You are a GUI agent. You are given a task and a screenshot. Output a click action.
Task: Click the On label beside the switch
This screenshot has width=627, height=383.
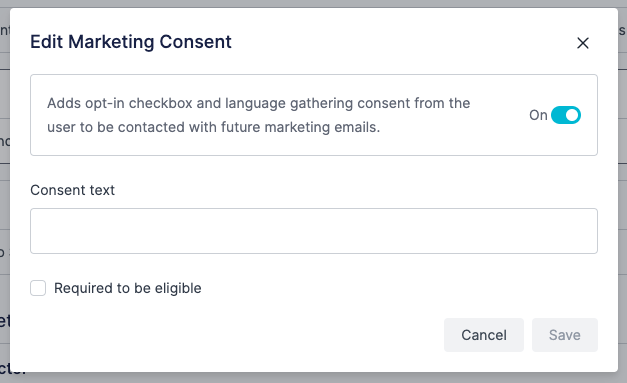coord(538,115)
